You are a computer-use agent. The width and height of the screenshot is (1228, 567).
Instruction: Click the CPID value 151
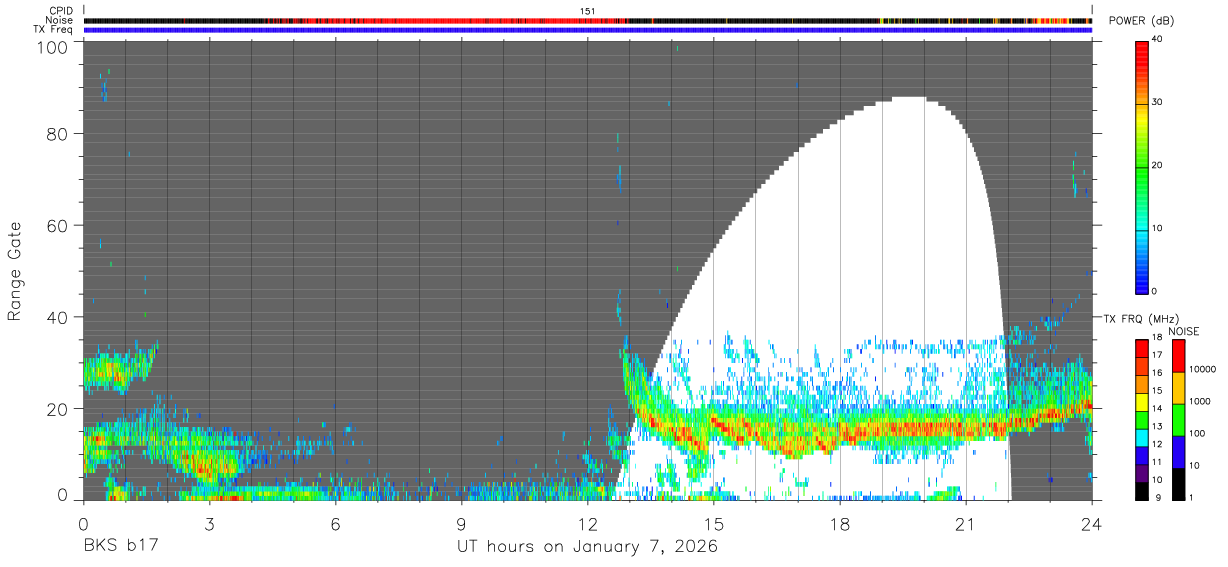[588, 11]
